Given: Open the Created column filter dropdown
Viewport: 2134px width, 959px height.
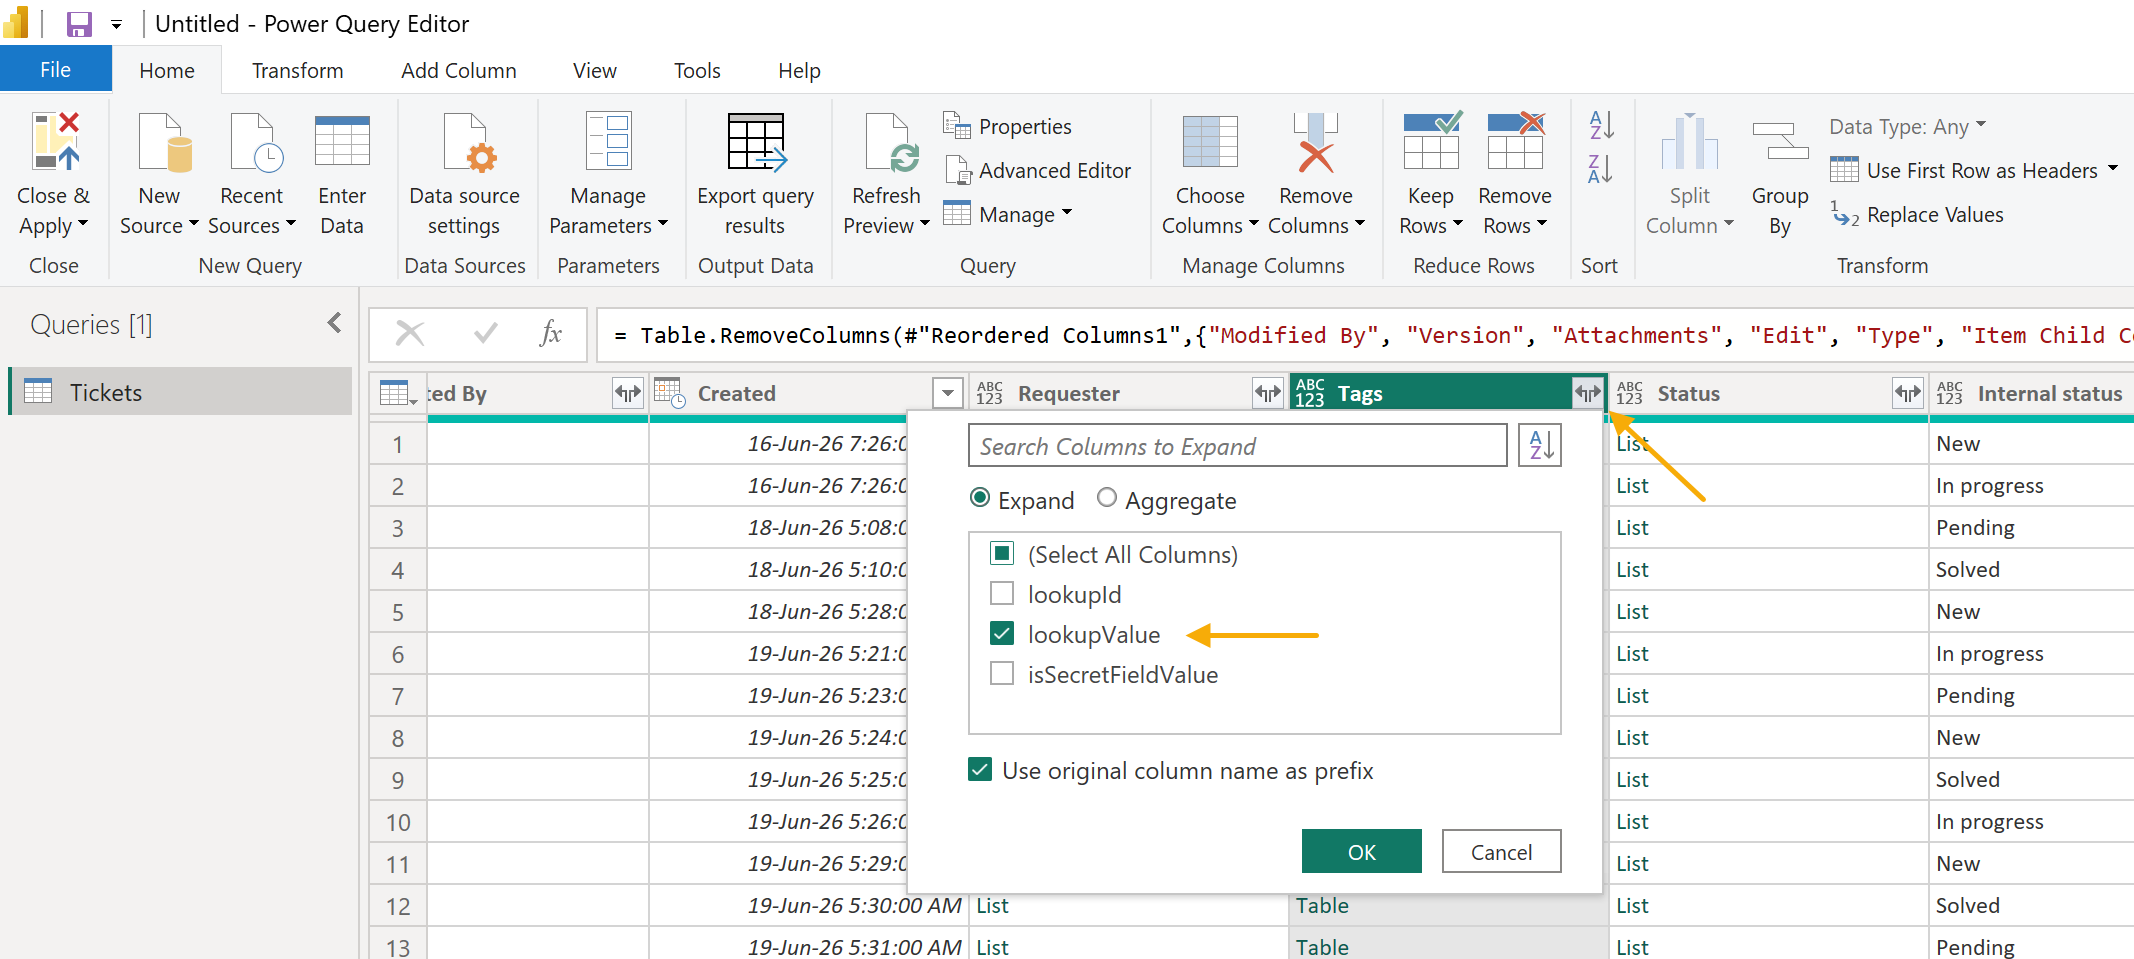Looking at the screenshot, I should click(x=947, y=393).
